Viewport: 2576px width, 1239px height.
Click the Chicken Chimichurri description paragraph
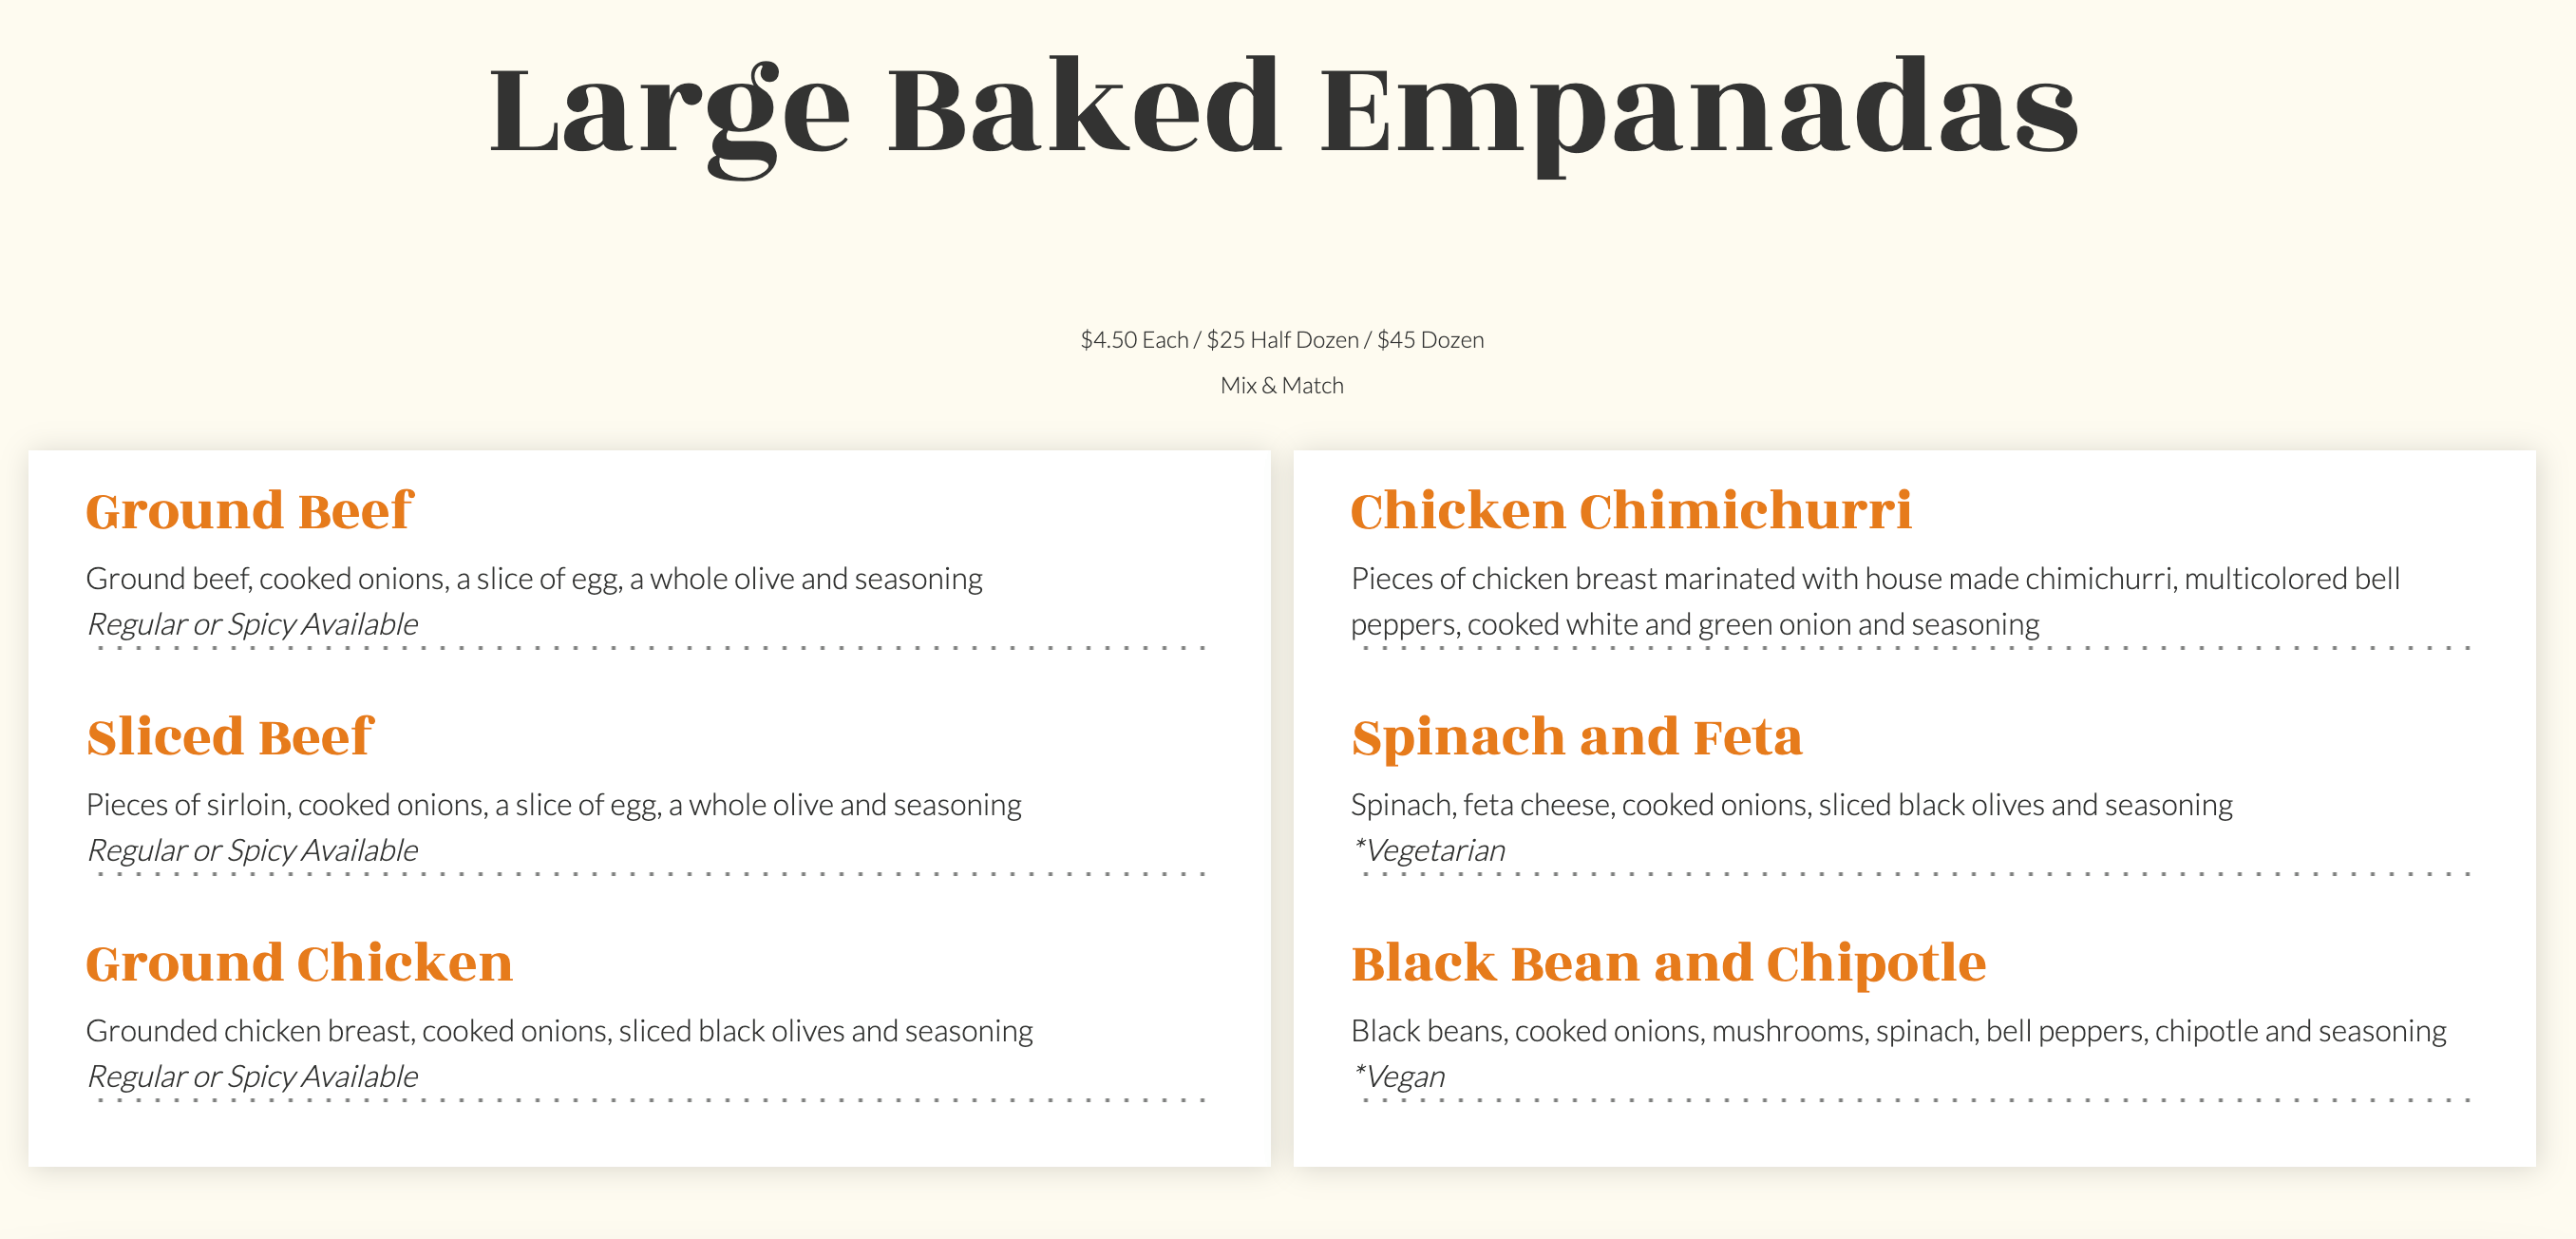click(x=1874, y=601)
